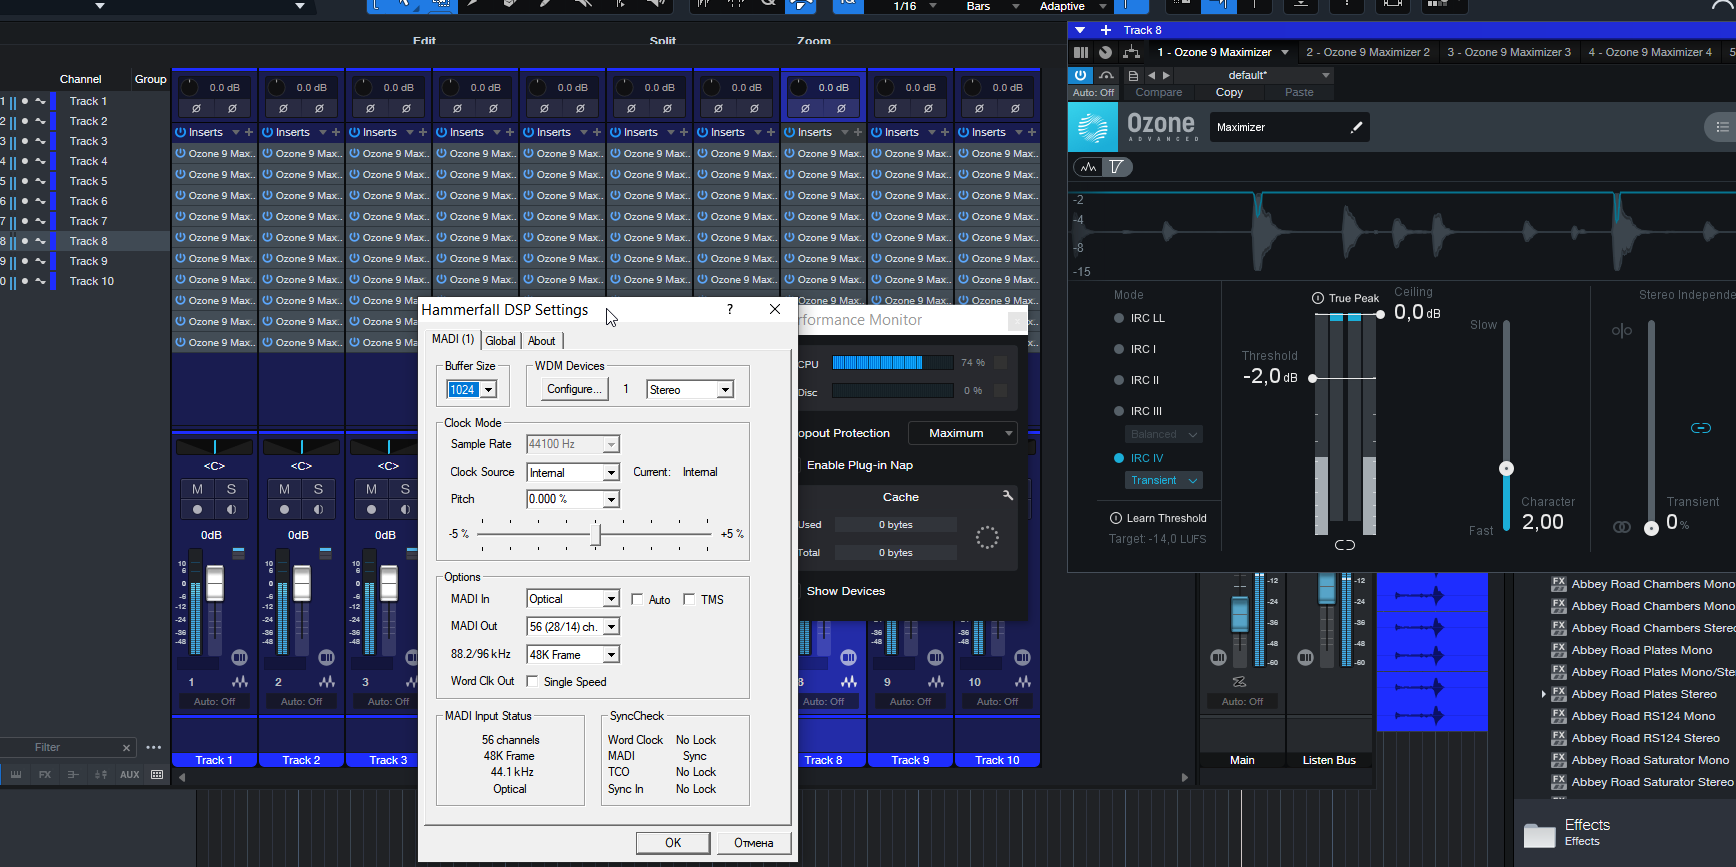This screenshot has height=867, width=1736.
Task: Switch to the 3 - Ozone 9 Maximizer 3 tab
Action: (1508, 52)
